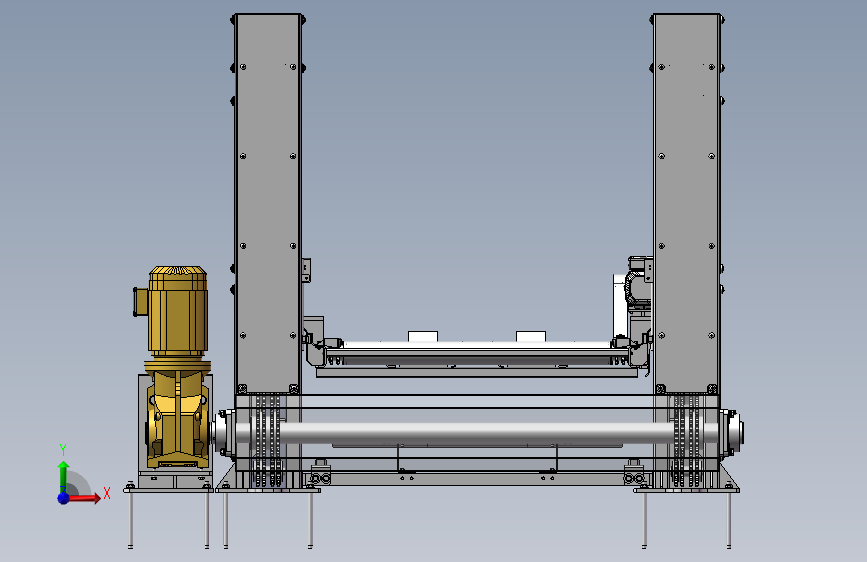
Task: Select the red X-axis arrow of the triad
Action: click(x=84, y=498)
